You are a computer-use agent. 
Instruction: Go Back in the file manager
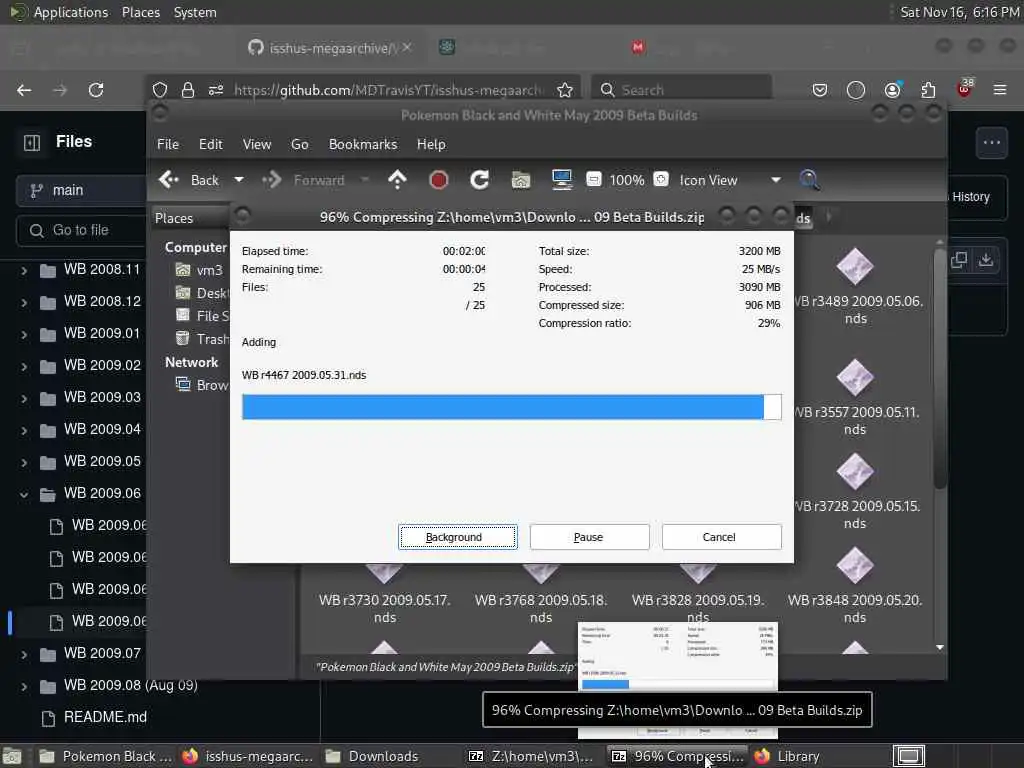pos(189,180)
